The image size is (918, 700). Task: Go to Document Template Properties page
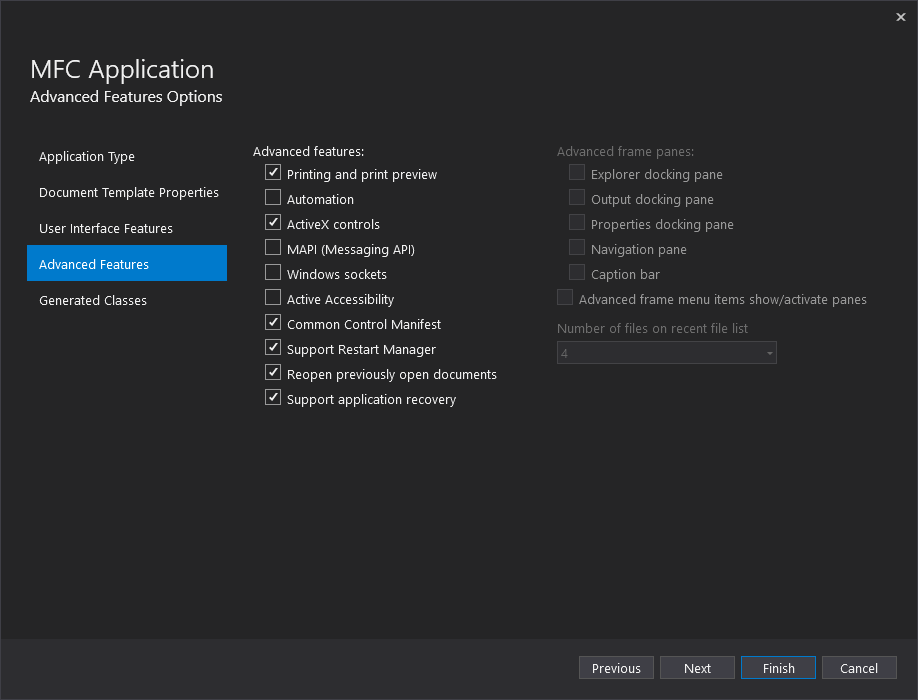coord(128,193)
